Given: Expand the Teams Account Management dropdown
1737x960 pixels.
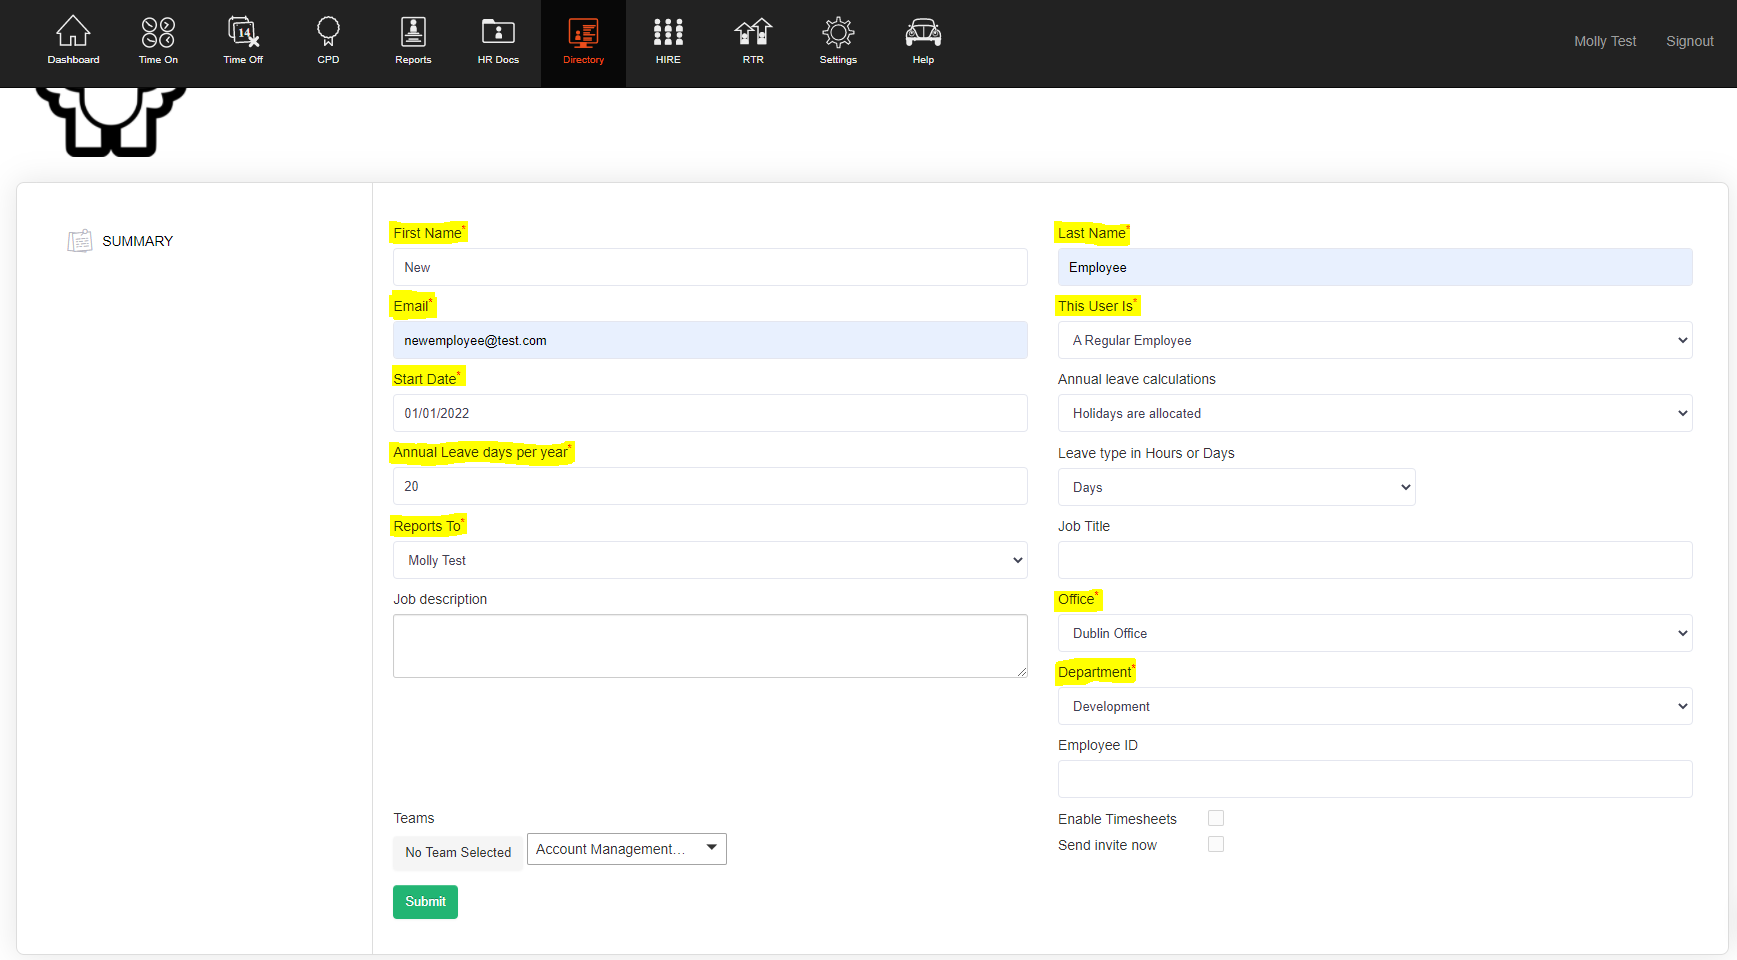Looking at the screenshot, I should pyautogui.click(x=626, y=849).
